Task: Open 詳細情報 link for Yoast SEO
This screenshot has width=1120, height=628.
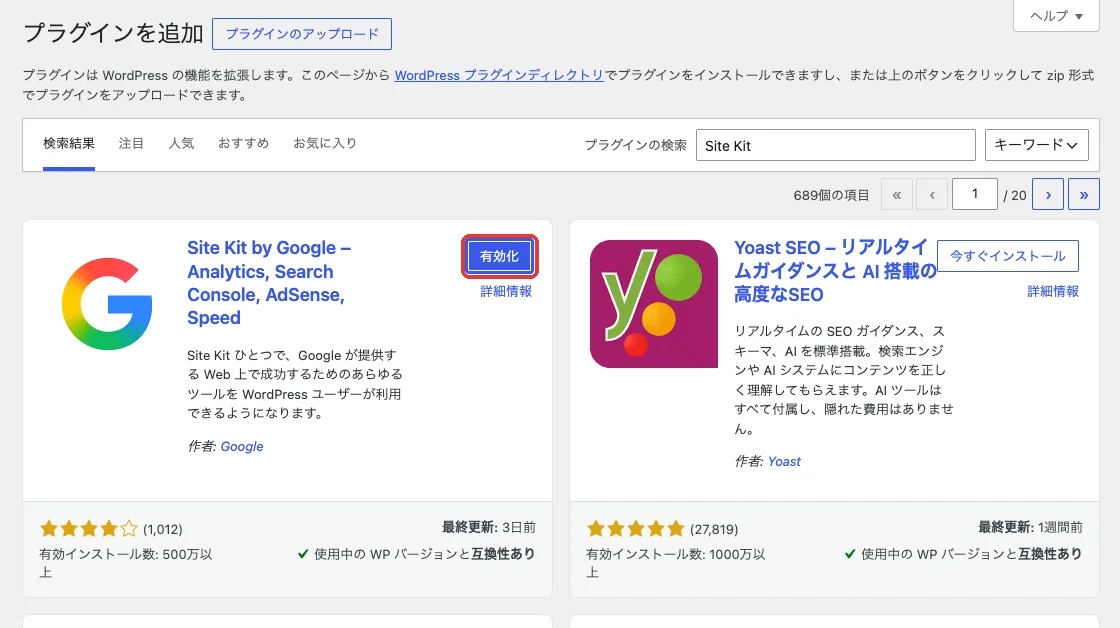Action: coord(1053,291)
